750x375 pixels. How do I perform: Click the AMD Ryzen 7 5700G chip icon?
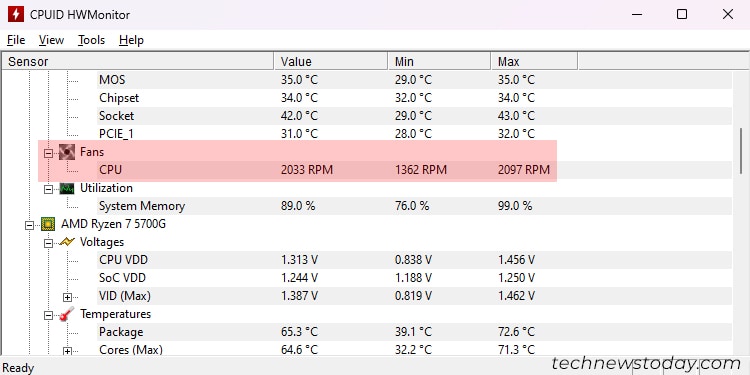[x=47, y=224]
